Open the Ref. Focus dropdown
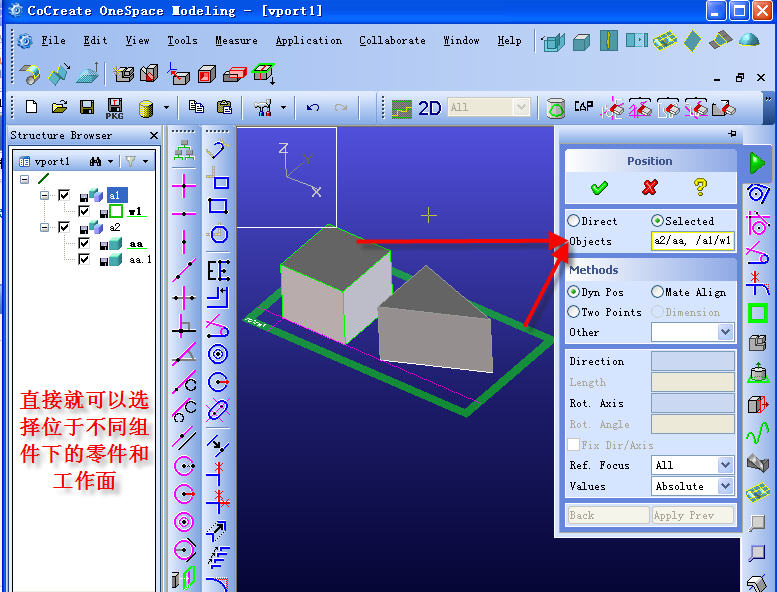The width and height of the screenshot is (777, 592). (x=725, y=465)
